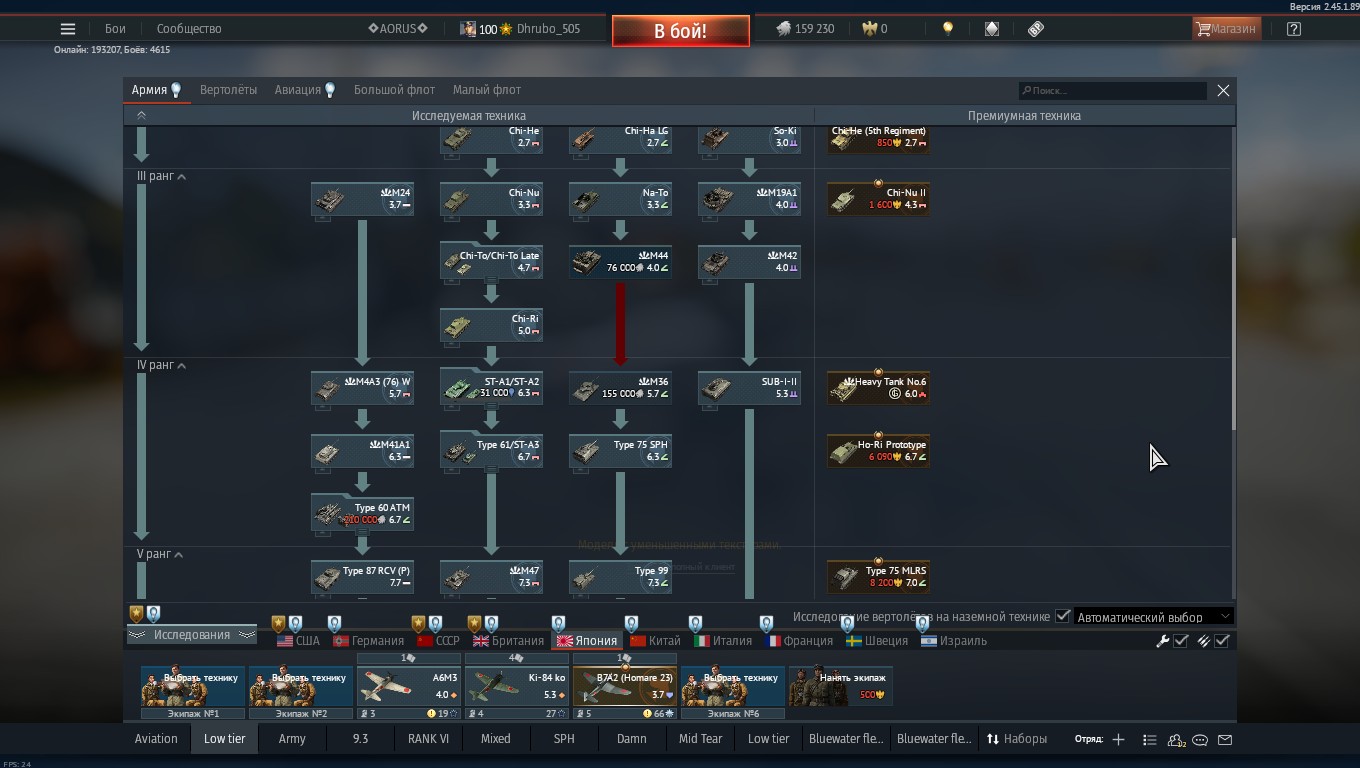Select the Type 75 SPH vehicle
1360x768 pixels.
(x=620, y=451)
